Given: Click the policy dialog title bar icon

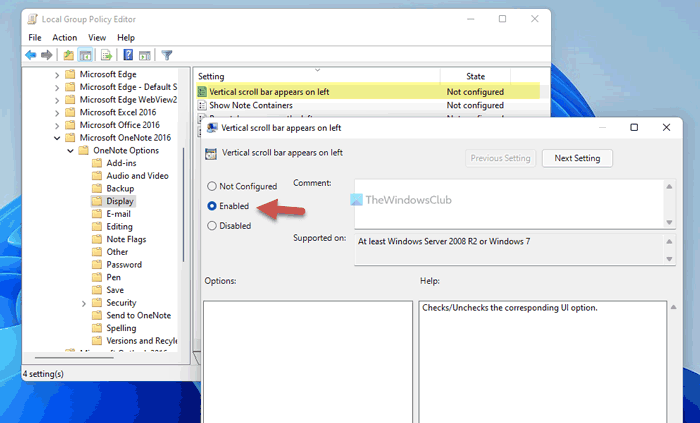Looking at the screenshot, I should click(x=211, y=128).
